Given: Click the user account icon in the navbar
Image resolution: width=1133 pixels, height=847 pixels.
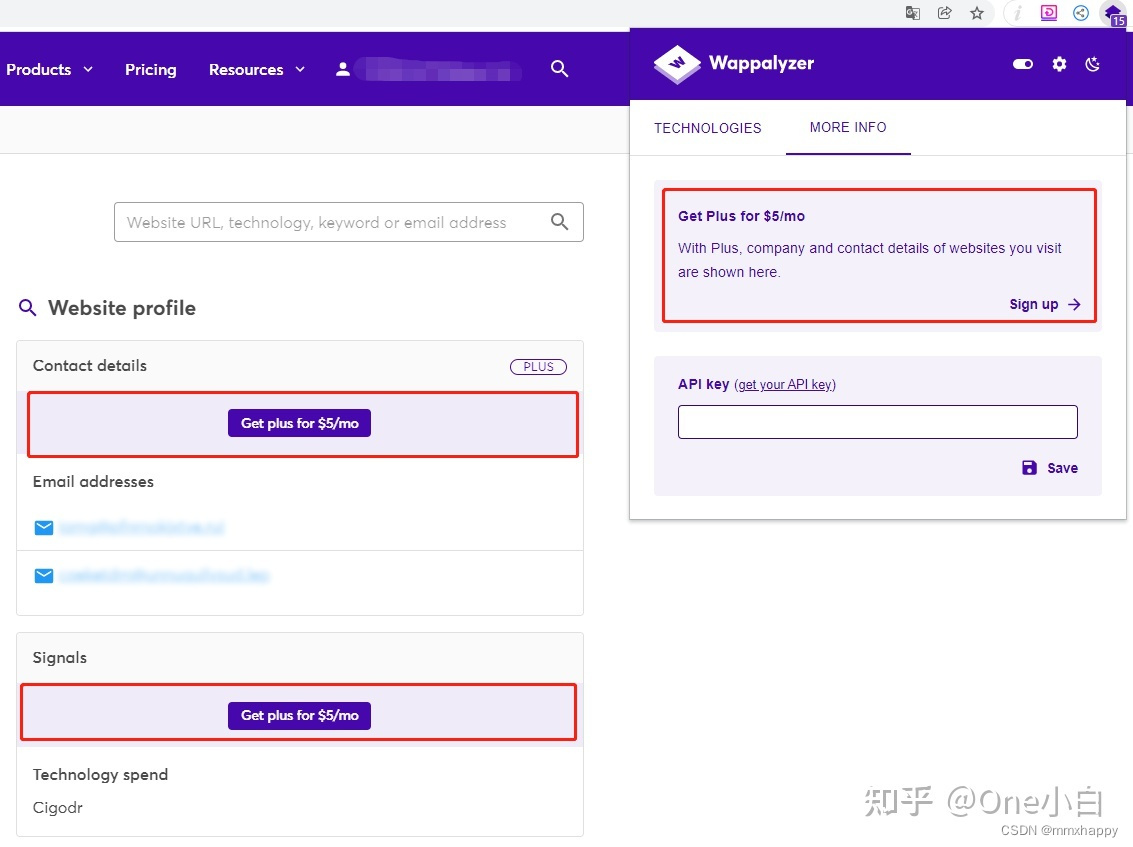Looking at the screenshot, I should click(x=342, y=69).
